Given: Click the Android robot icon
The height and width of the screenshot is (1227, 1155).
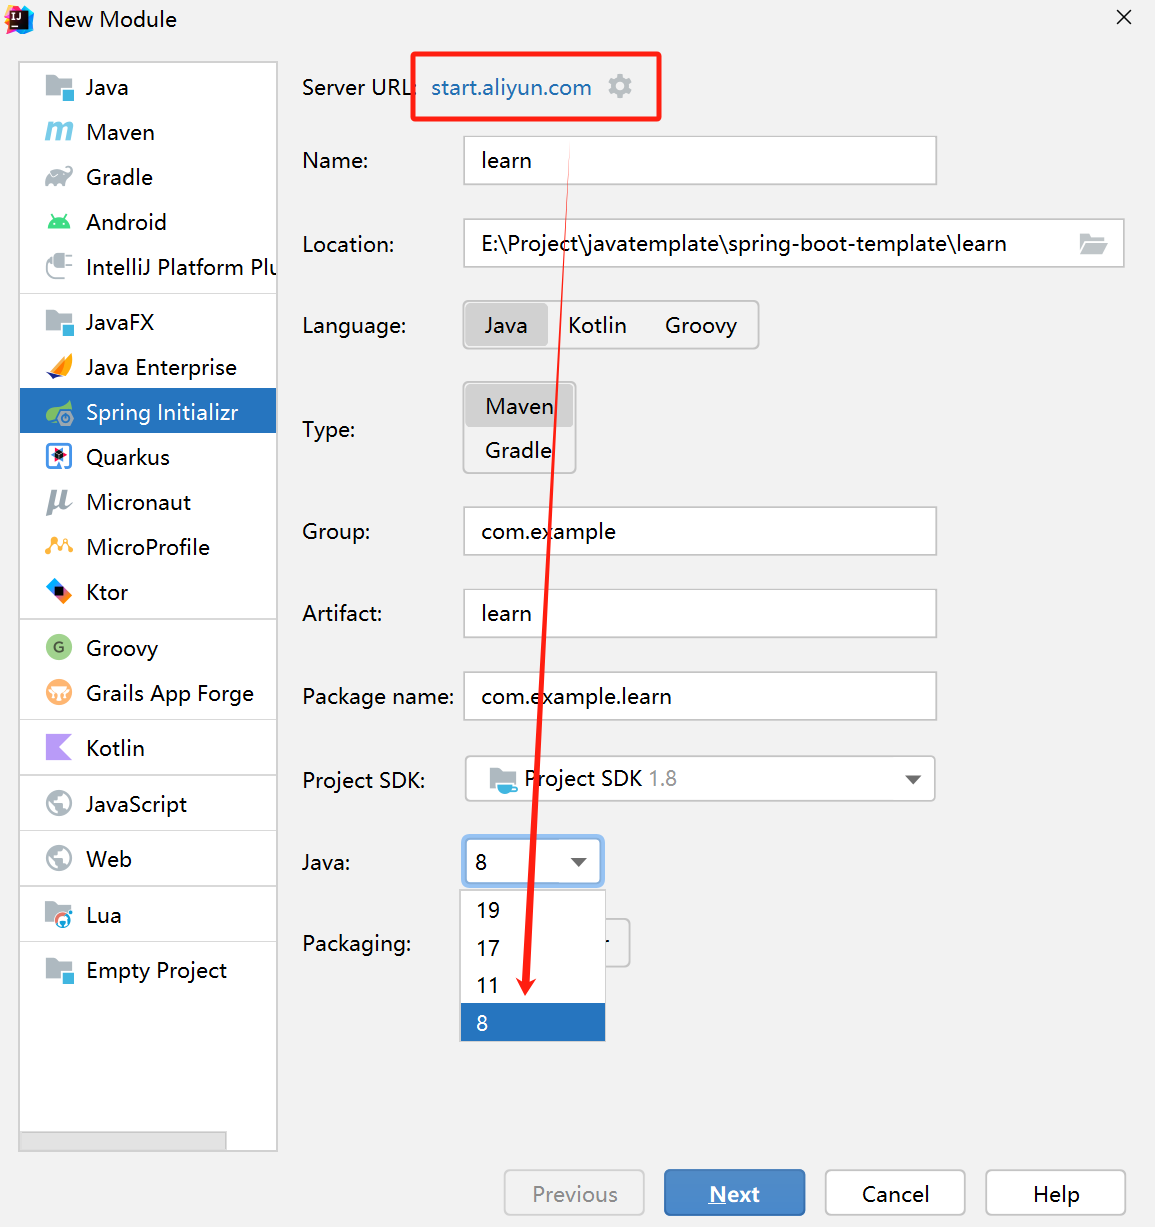Looking at the screenshot, I should (x=59, y=222).
